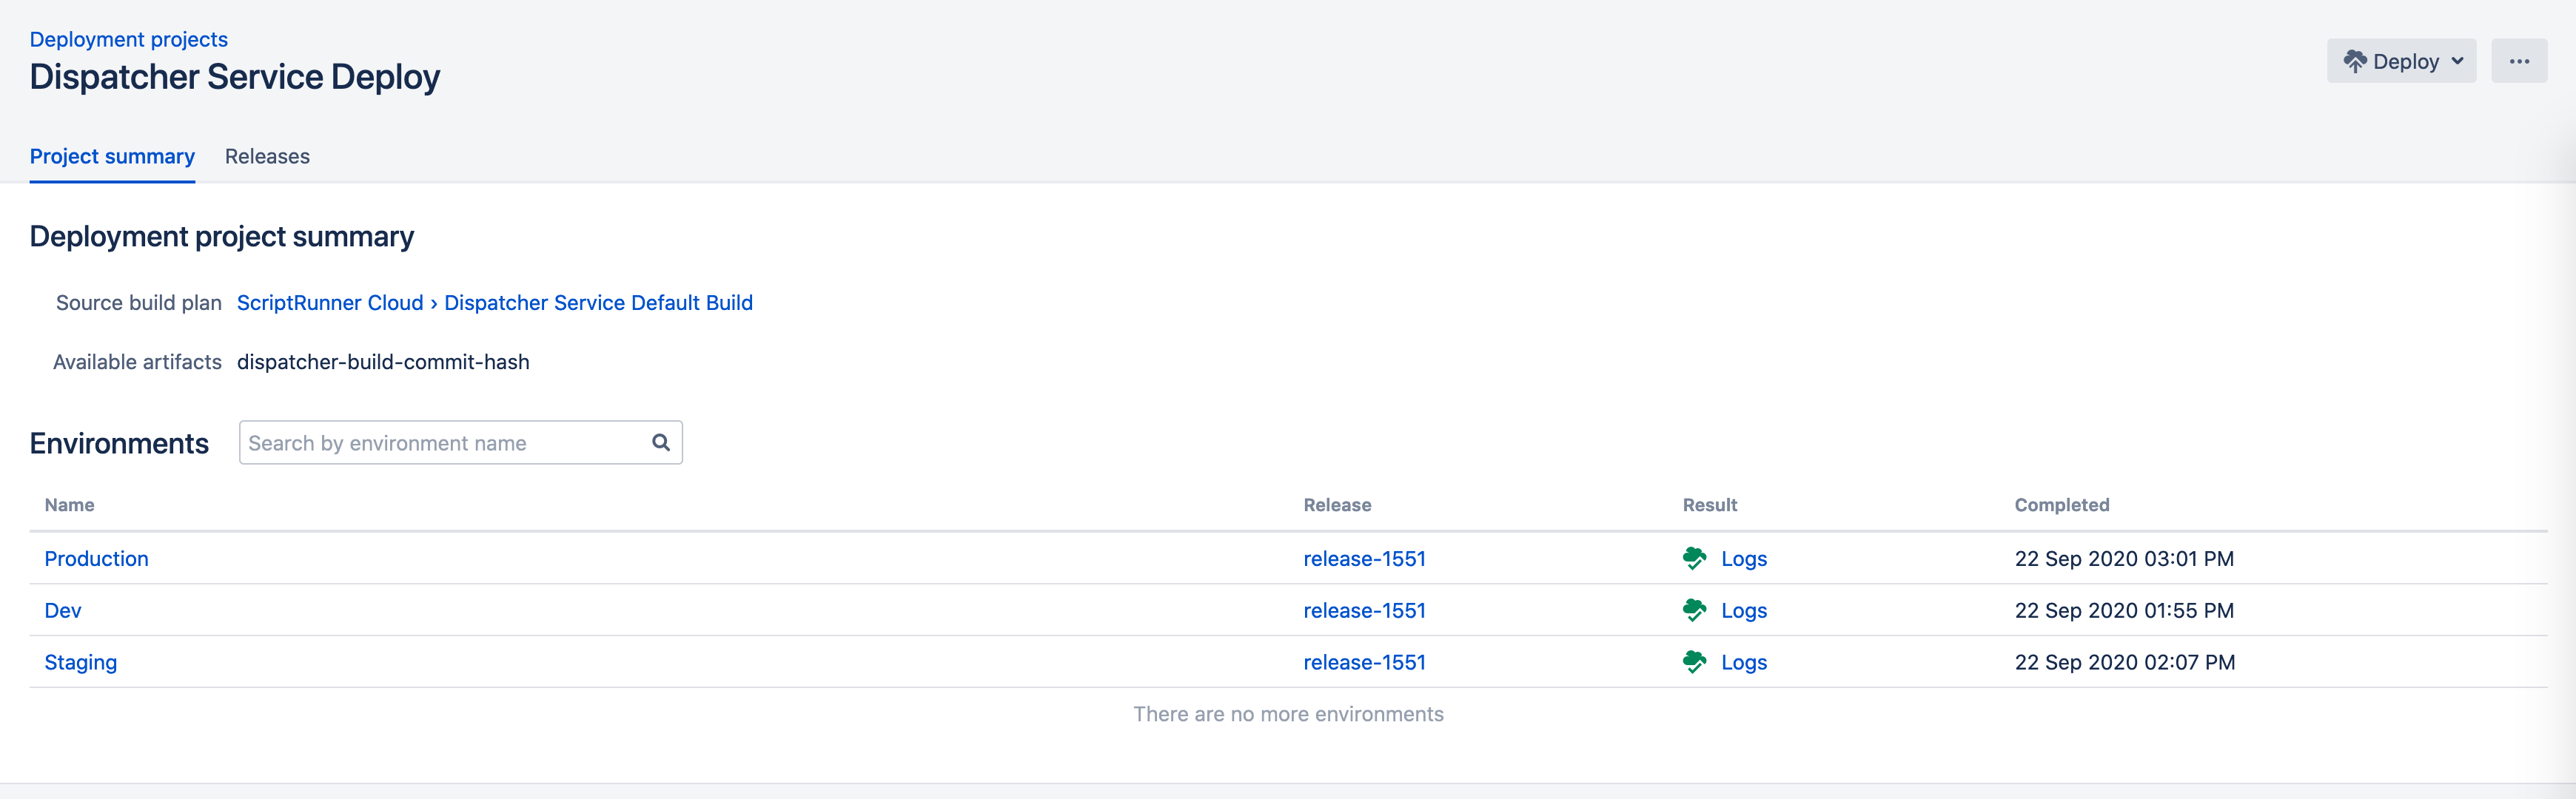
Task: Open release-1551 in the Dev row
Action: click(1364, 611)
